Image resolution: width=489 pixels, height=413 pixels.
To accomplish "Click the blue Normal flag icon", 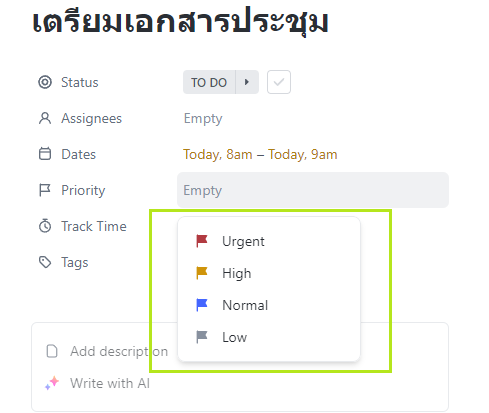I will (202, 305).
